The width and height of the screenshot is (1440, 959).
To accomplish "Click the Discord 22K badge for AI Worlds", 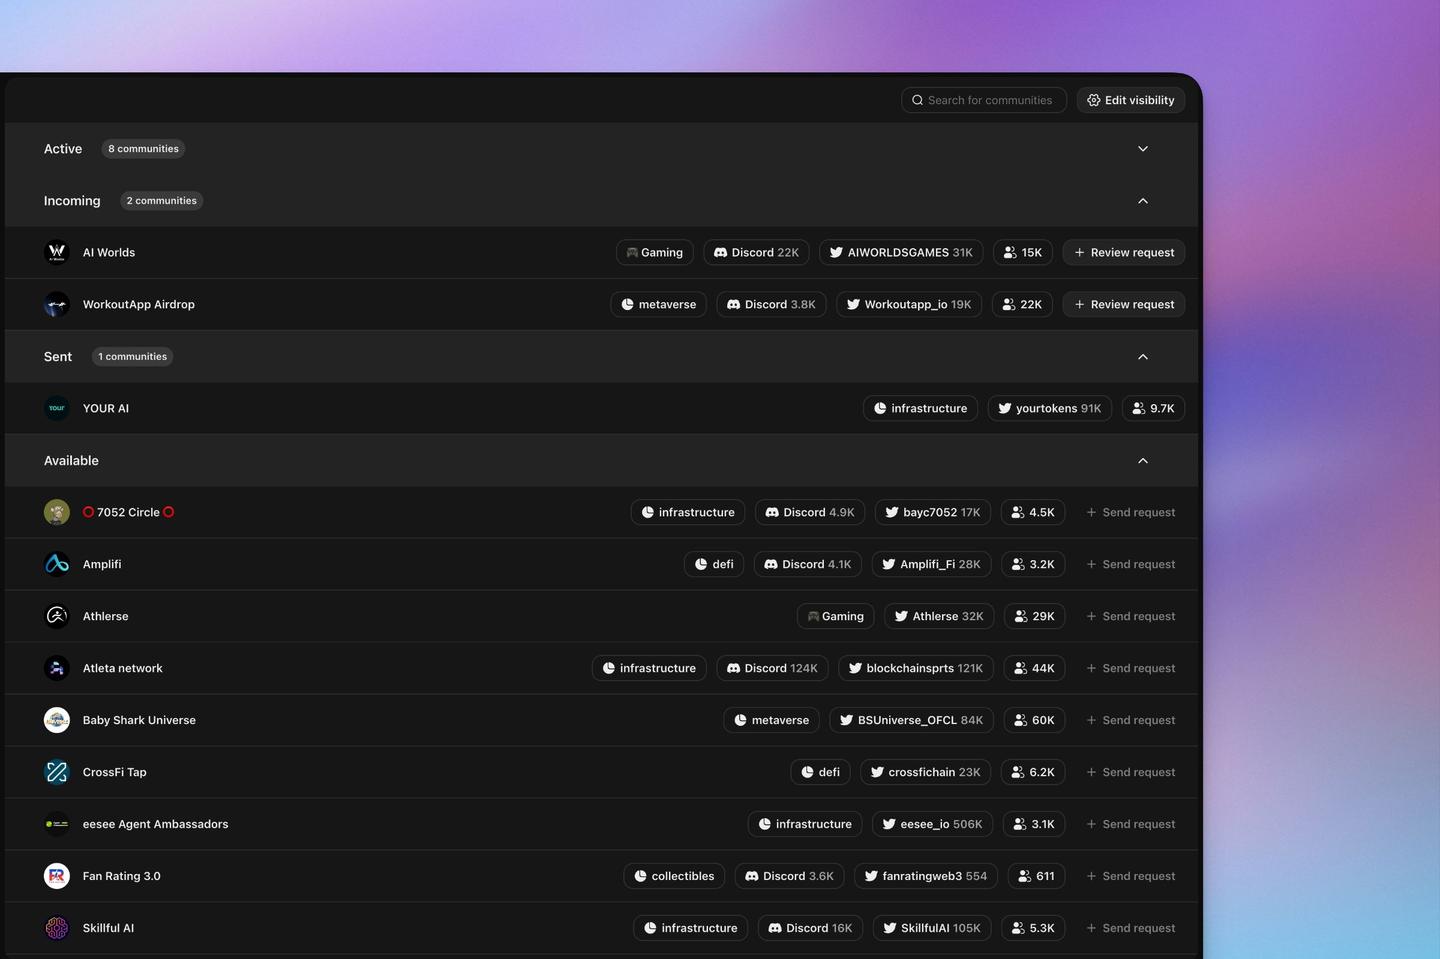I will 756,252.
